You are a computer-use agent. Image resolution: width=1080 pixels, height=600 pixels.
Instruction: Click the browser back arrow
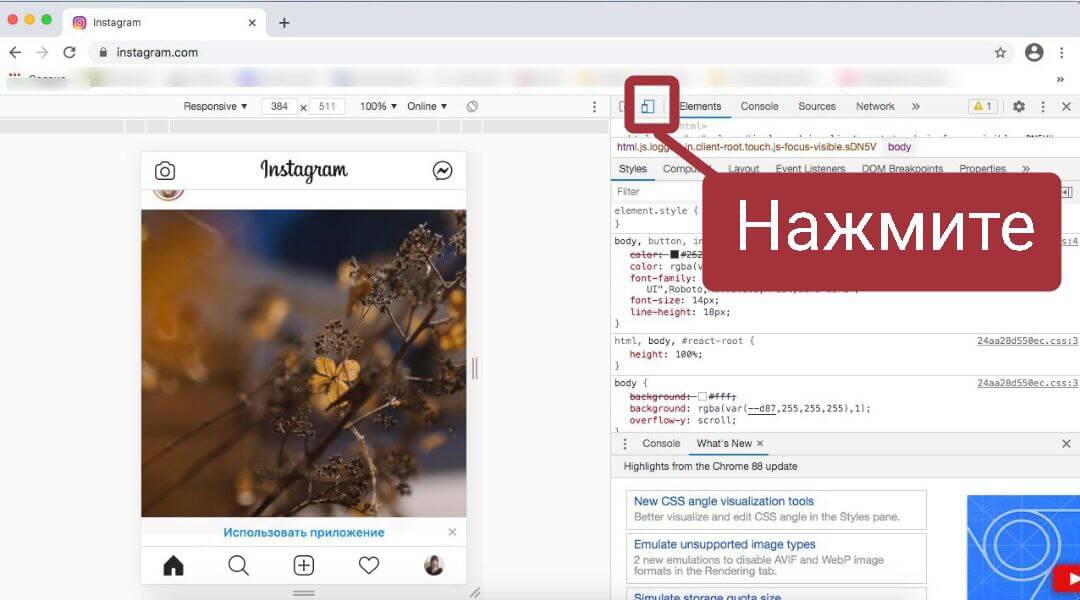15,52
